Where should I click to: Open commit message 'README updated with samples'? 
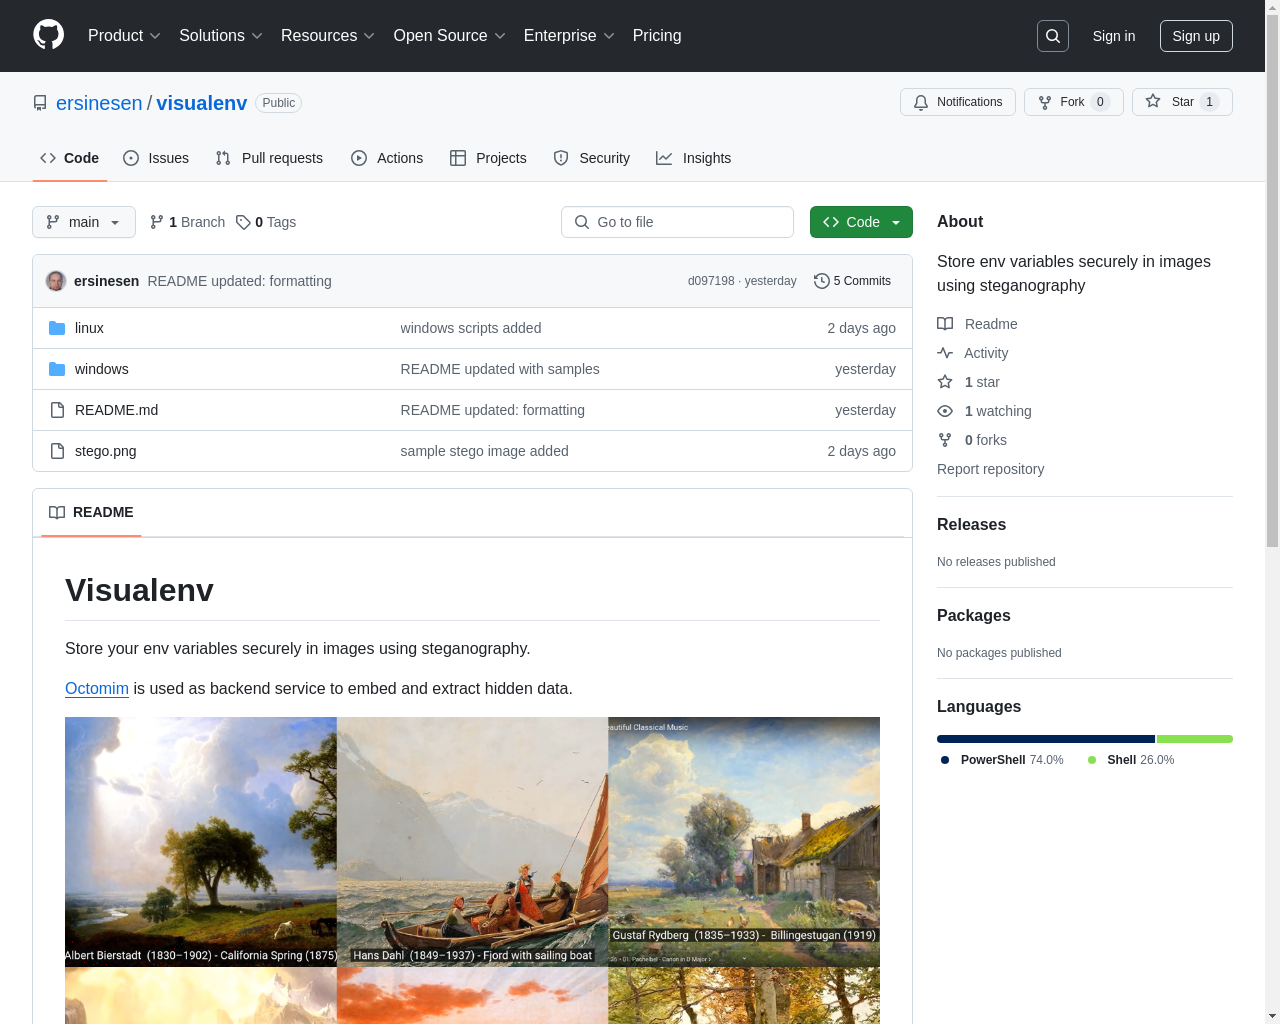(500, 369)
